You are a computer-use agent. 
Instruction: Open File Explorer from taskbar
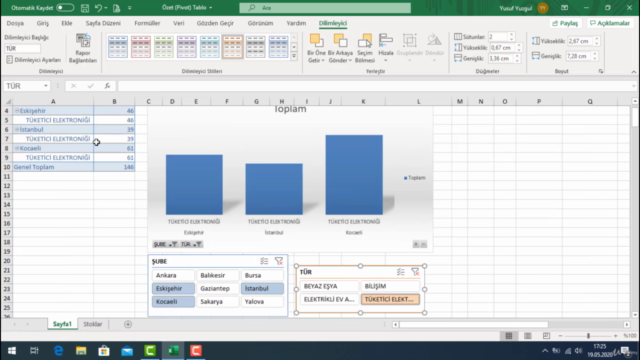[81, 351]
